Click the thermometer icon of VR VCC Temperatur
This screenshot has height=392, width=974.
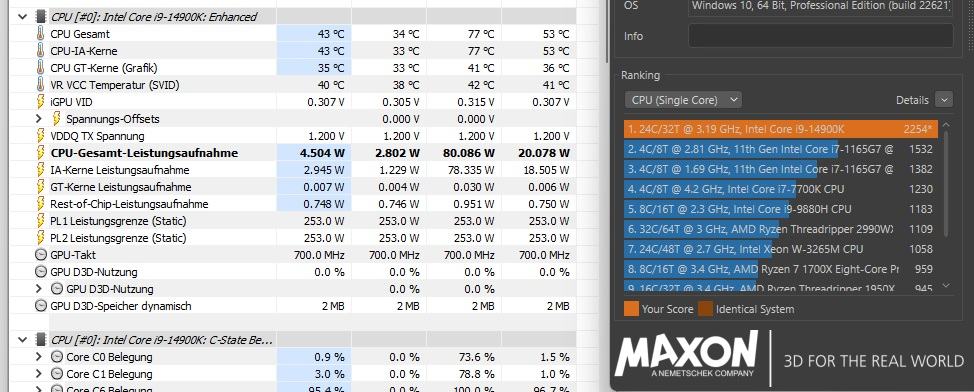click(x=41, y=84)
